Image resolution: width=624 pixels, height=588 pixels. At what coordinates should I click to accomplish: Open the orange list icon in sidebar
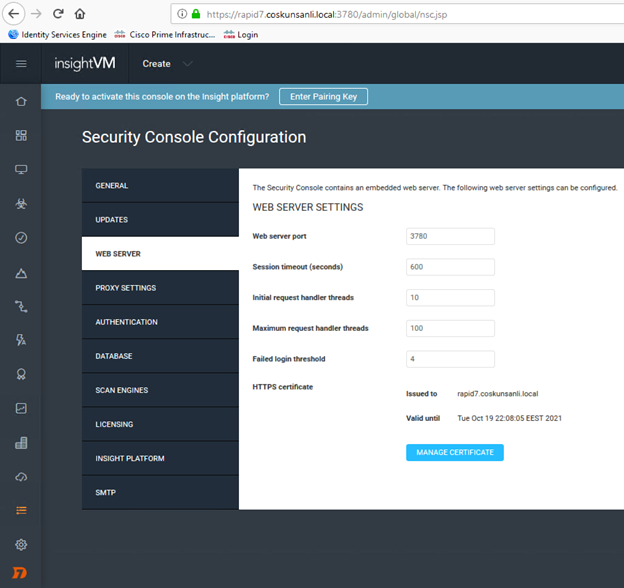pos(21,510)
